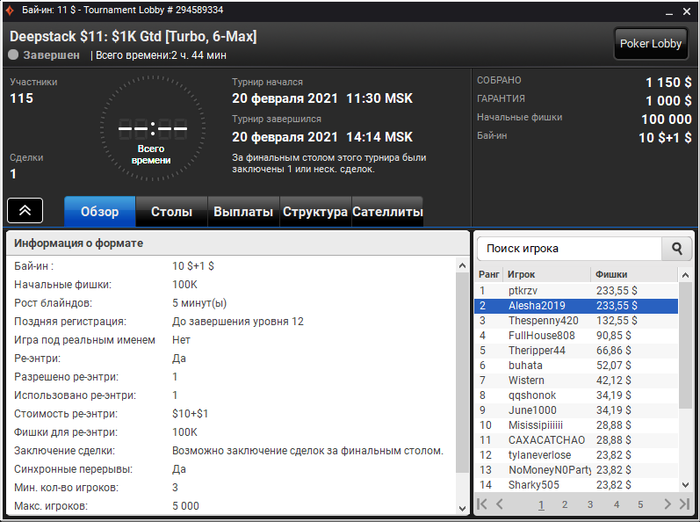The height and width of the screenshot is (522, 700).
Task: Click the Рост блайндов row
Action: tap(231, 303)
